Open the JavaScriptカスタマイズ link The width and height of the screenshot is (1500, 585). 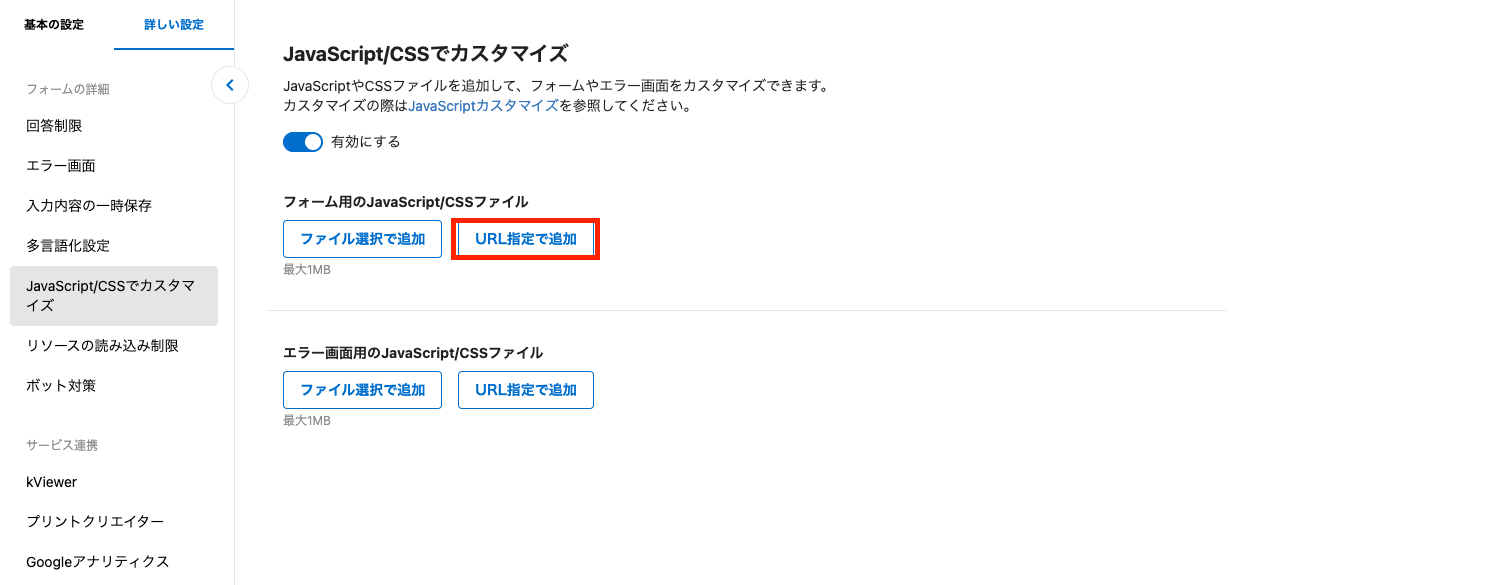483,105
